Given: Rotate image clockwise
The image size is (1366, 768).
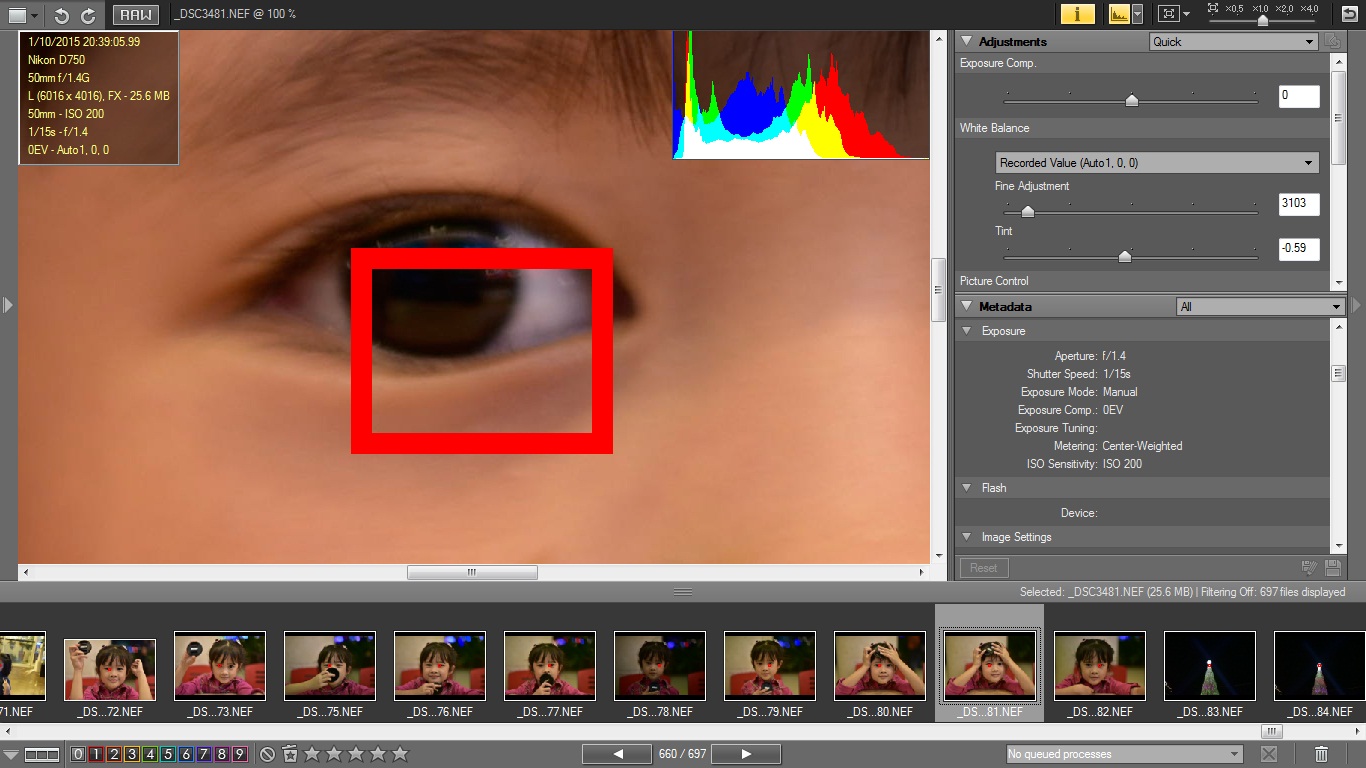Looking at the screenshot, I should 88,15.
